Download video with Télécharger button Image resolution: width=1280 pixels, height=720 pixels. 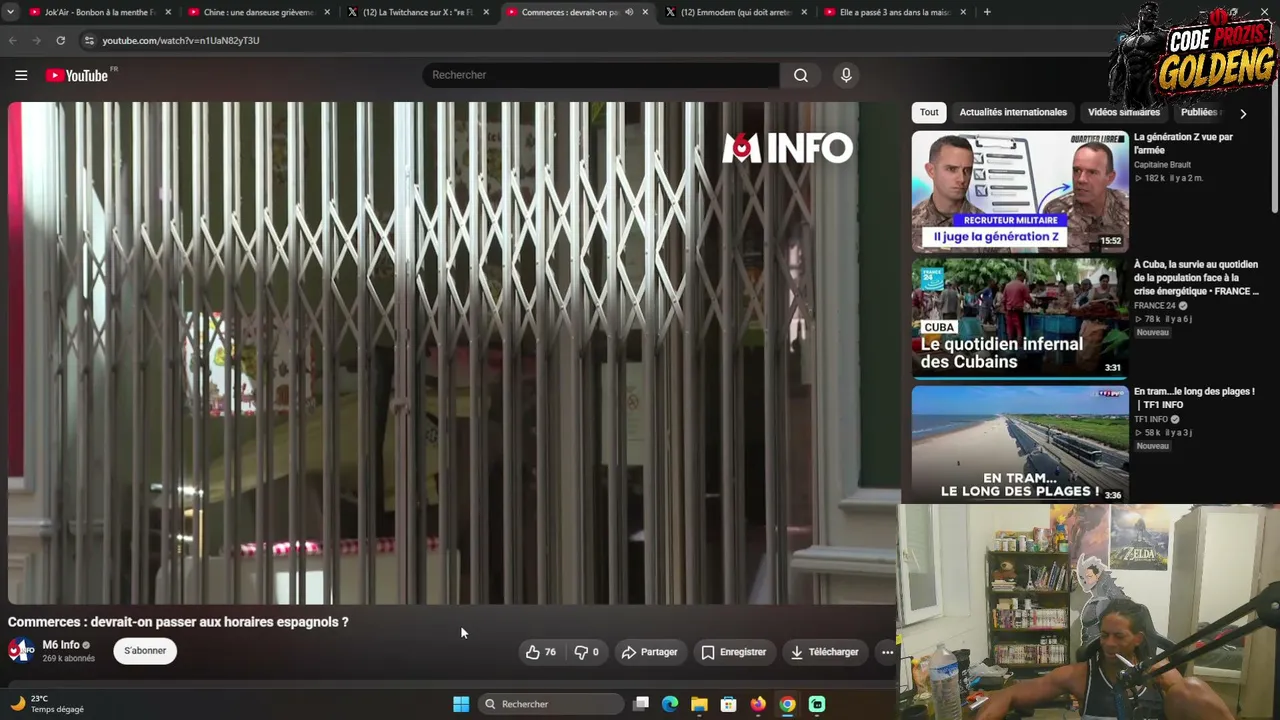pos(824,652)
